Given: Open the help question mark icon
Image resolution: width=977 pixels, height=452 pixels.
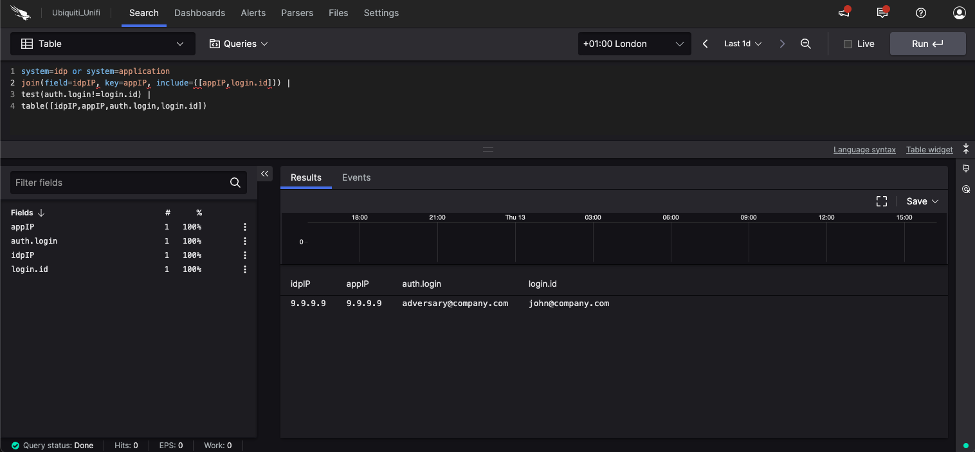Looking at the screenshot, I should click(x=921, y=13).
